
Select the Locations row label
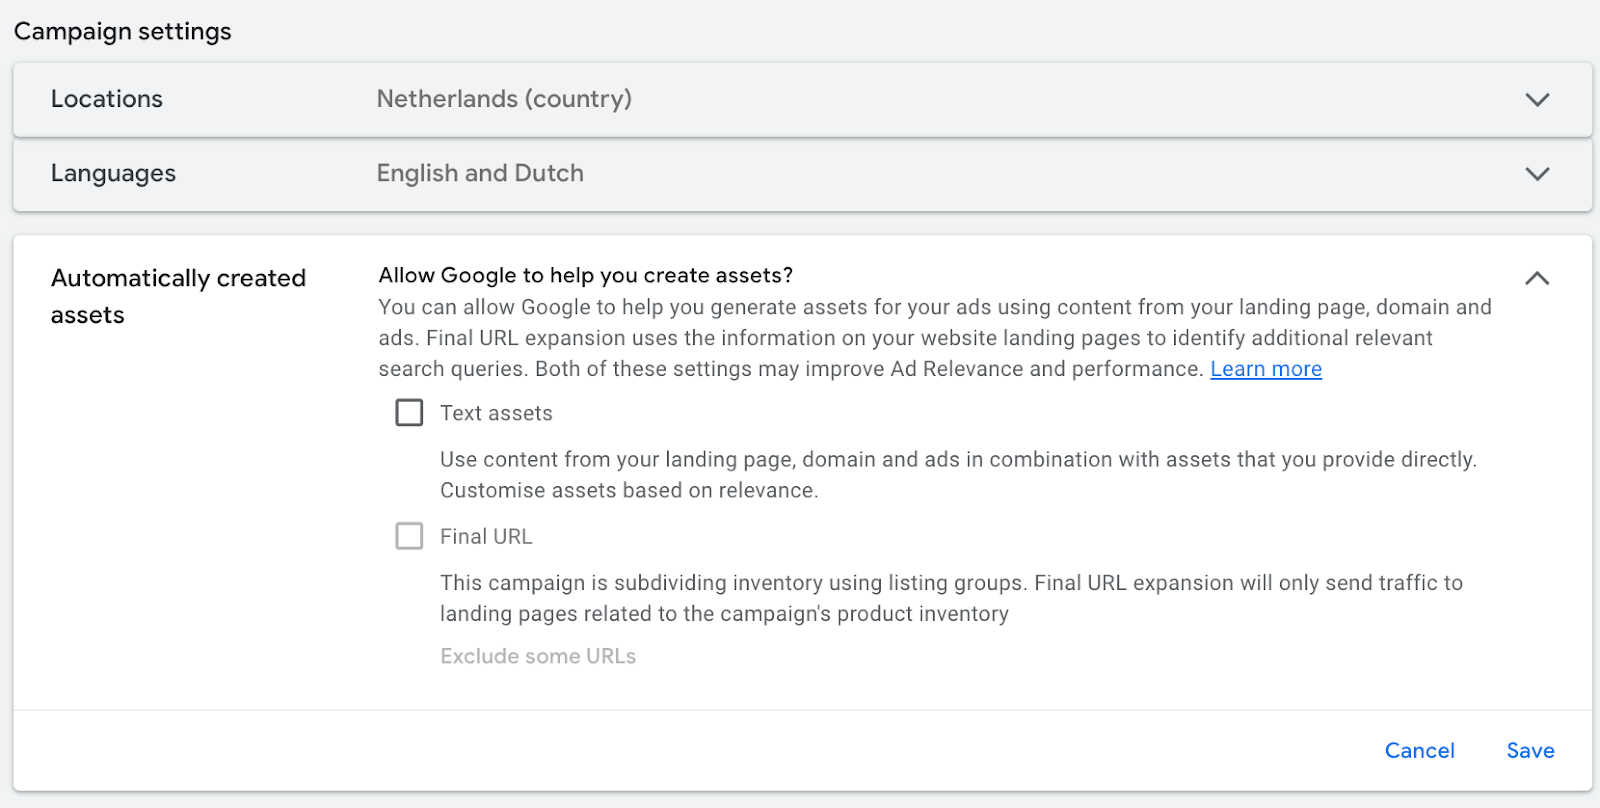[107, 99]
